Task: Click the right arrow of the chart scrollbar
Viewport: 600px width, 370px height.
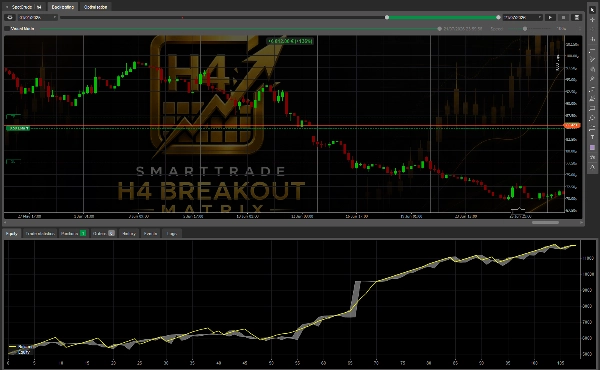Action: [581, 222]
